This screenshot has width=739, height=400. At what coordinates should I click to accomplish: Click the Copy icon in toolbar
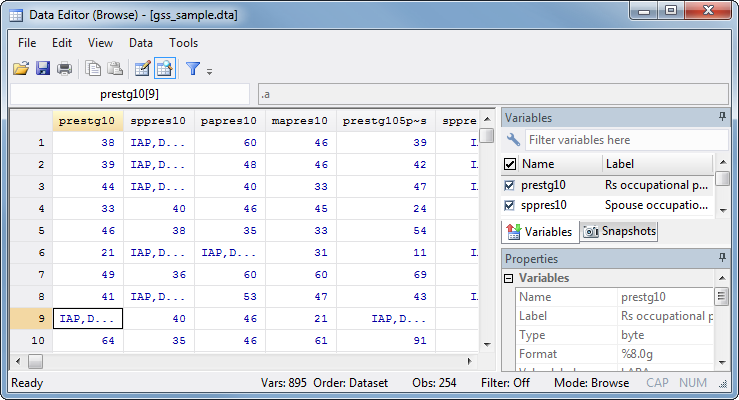[93, 69]
